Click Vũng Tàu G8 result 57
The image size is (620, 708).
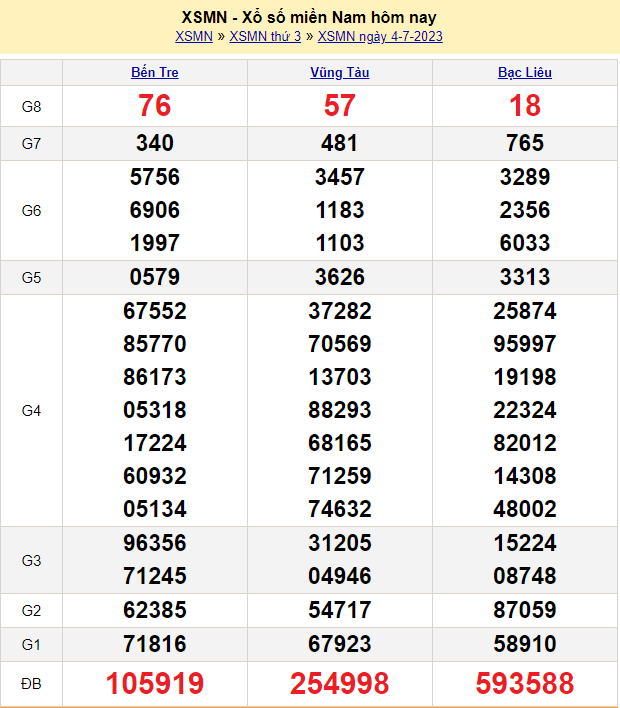[339, 106]
